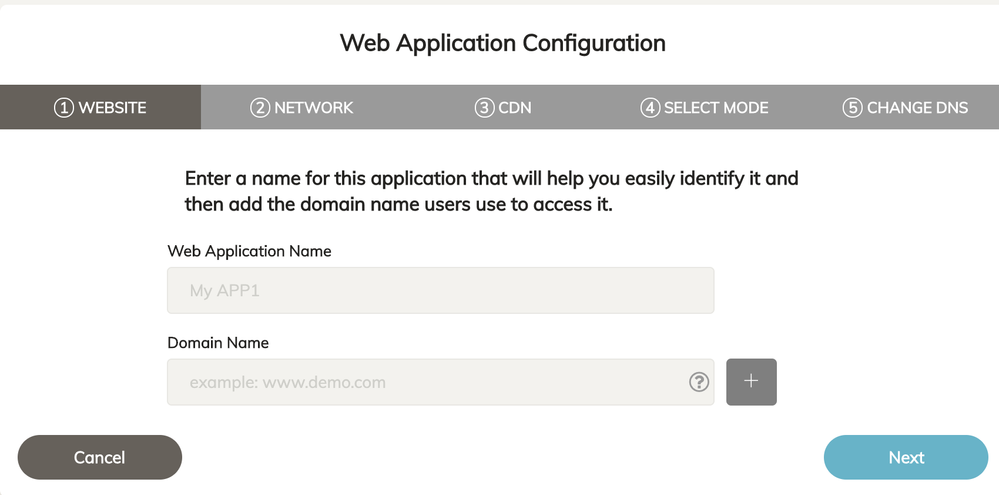Image resolution: width=999 pixels, height=495 pixels.
Task: Jump to the Change DNS step tab
Action: (x=905, y=107)
